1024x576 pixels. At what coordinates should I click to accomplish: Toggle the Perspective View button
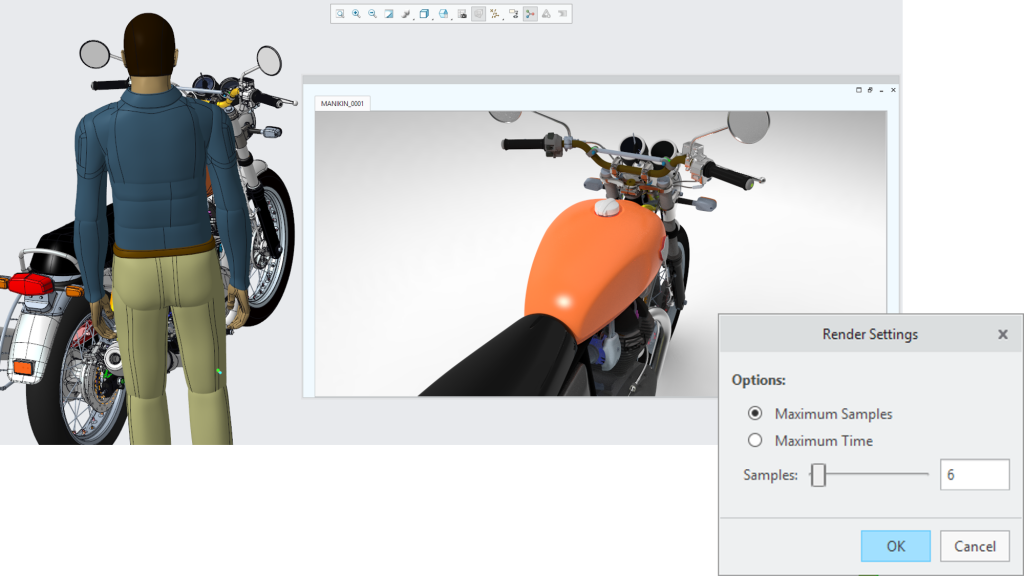coord(478,14)
